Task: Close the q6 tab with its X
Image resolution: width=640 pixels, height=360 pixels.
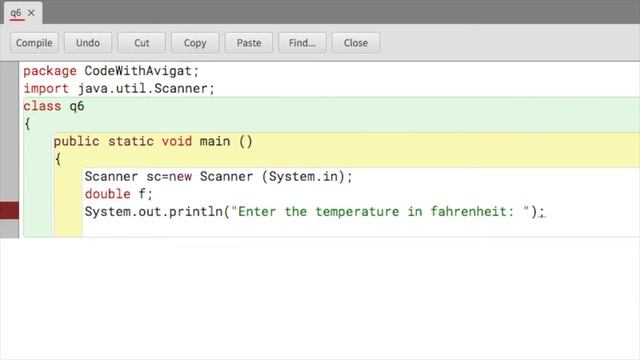Action: point(31,13)
